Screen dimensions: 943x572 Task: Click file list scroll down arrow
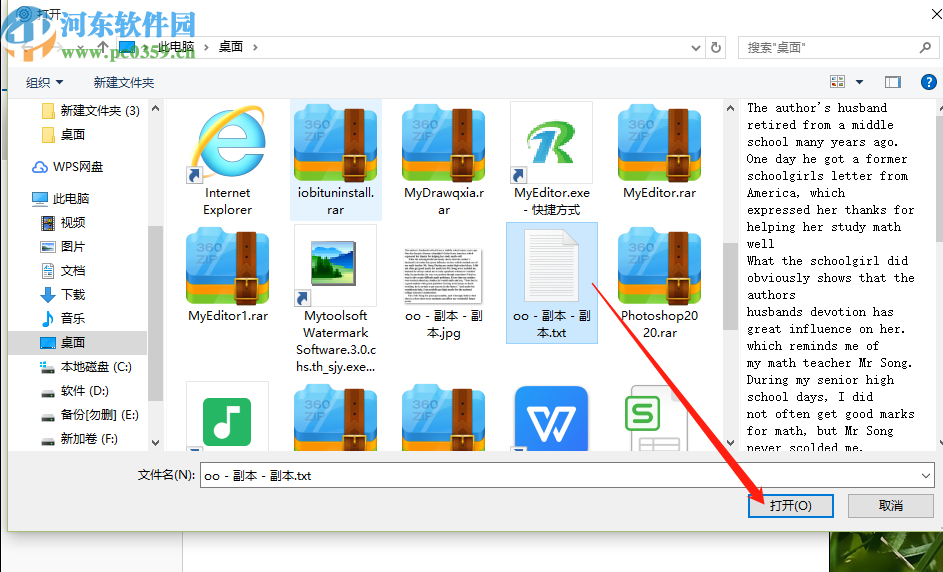[730, 443]
